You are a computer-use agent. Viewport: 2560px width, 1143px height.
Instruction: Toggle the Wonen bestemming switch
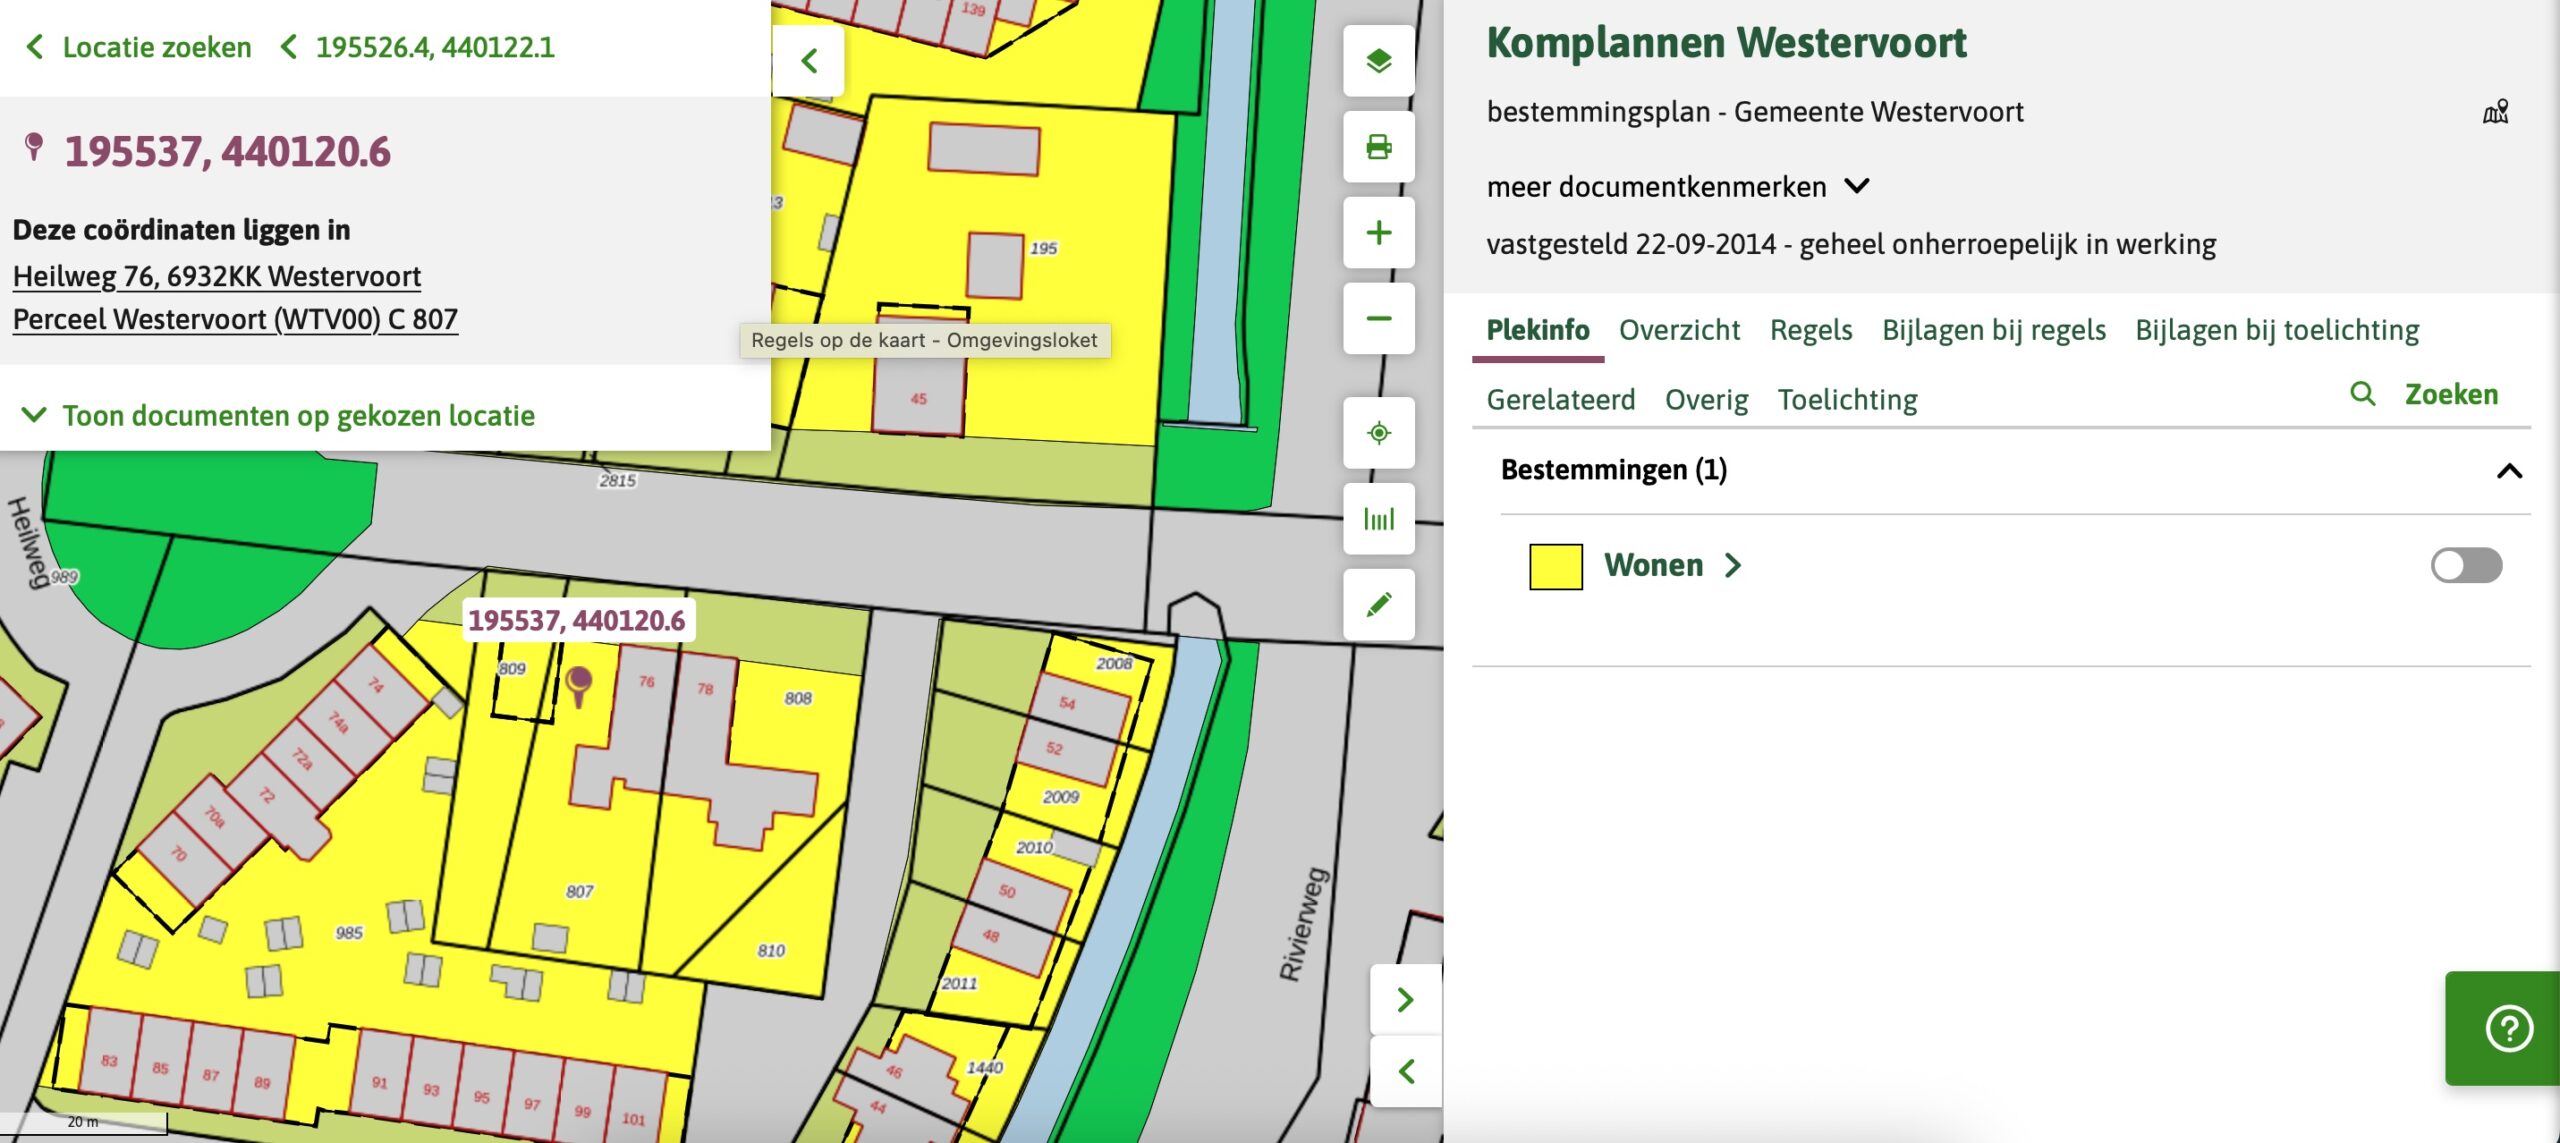[2466, 565]
